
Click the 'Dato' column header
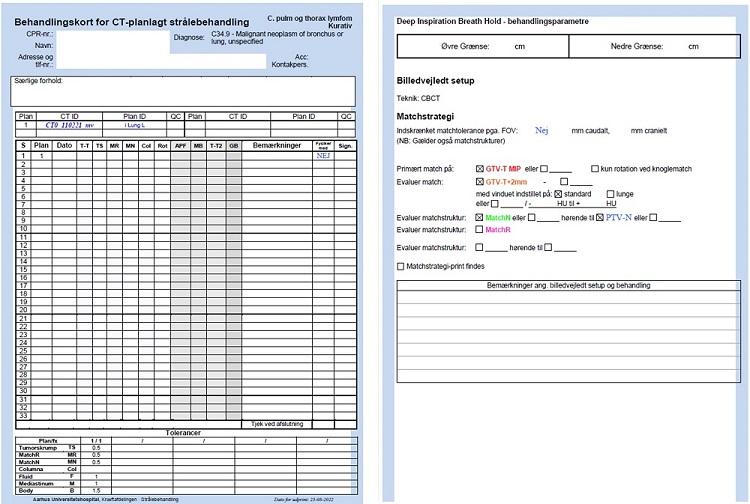click(x=64, y=145)
